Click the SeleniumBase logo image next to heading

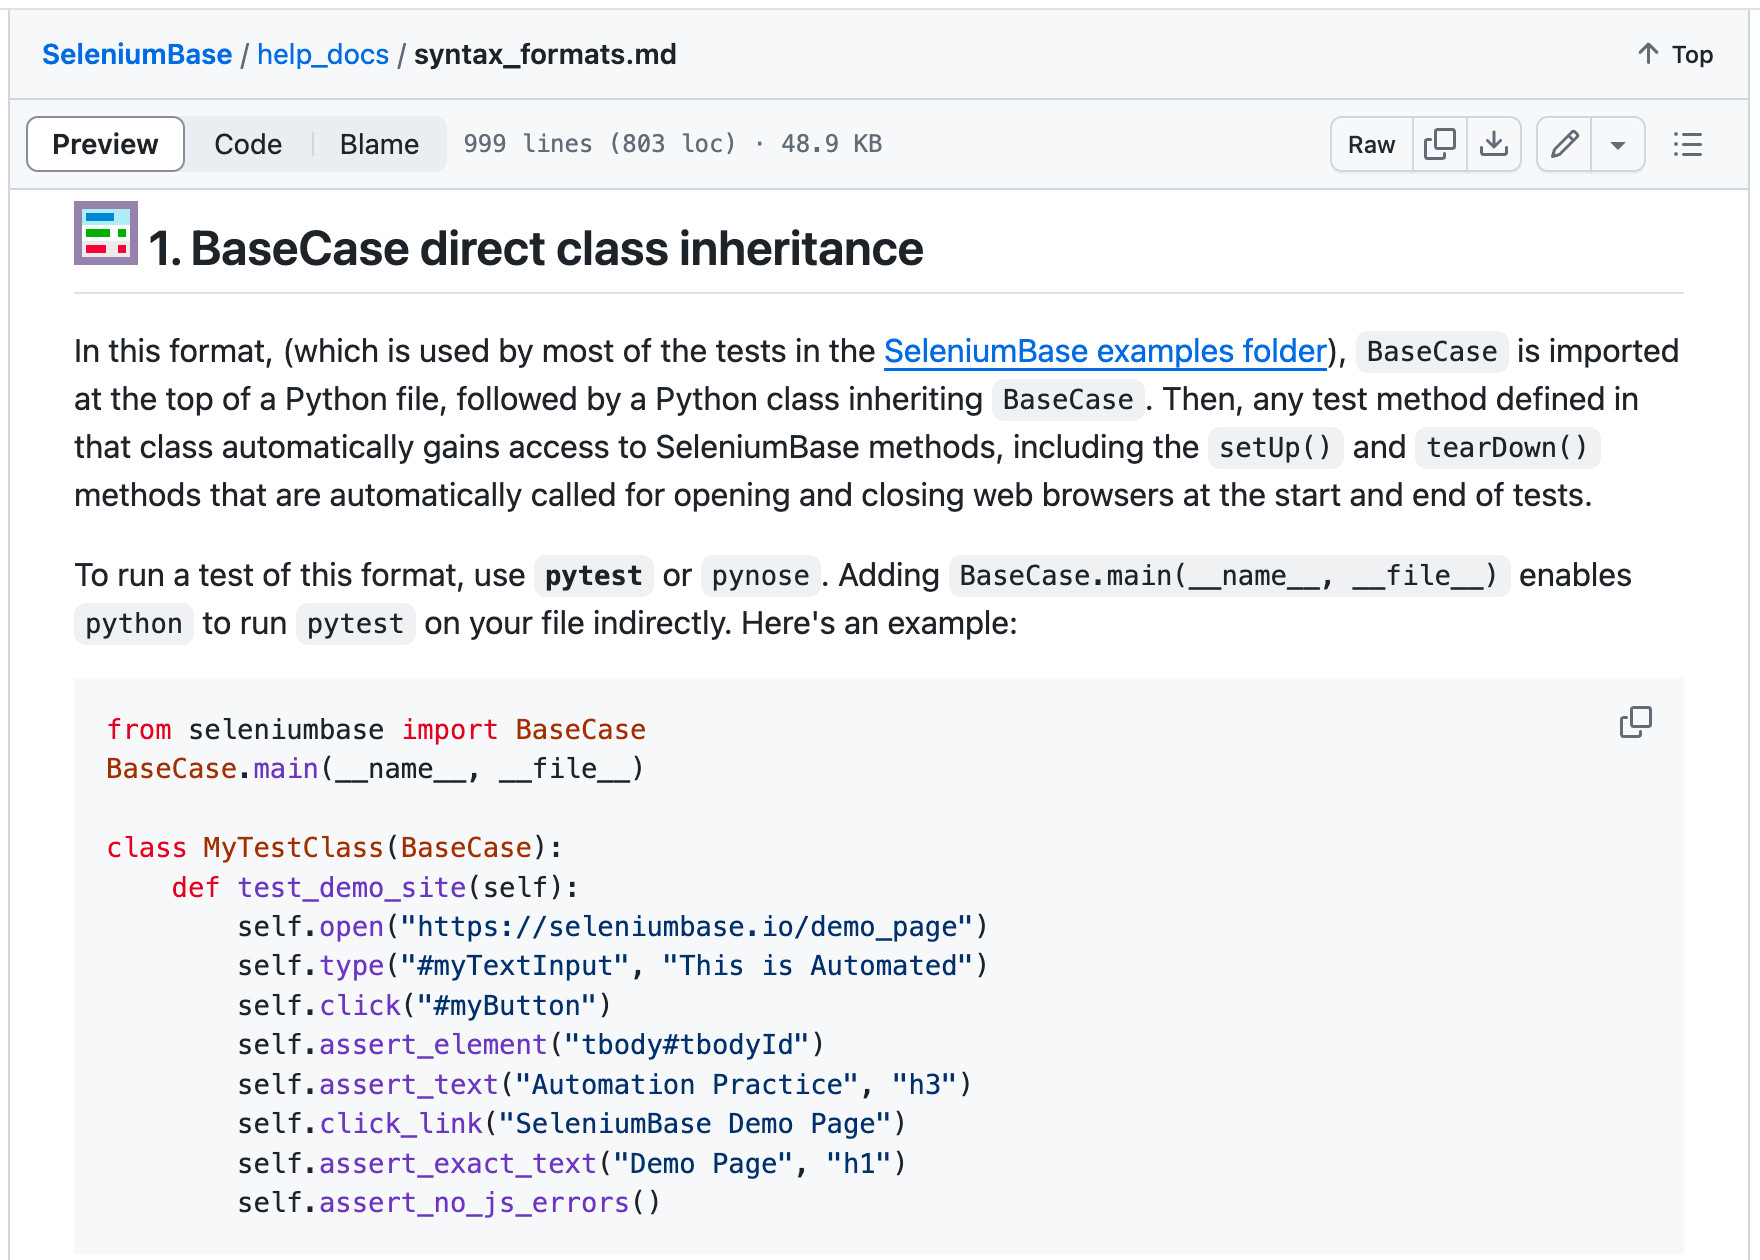[x=106, y=233]
